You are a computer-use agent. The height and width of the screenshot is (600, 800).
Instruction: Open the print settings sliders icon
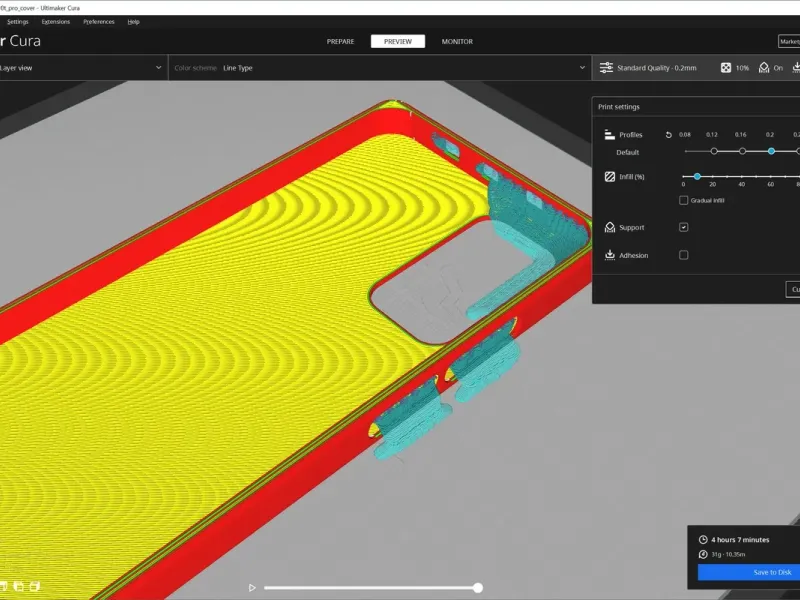[x=606, y=67]
